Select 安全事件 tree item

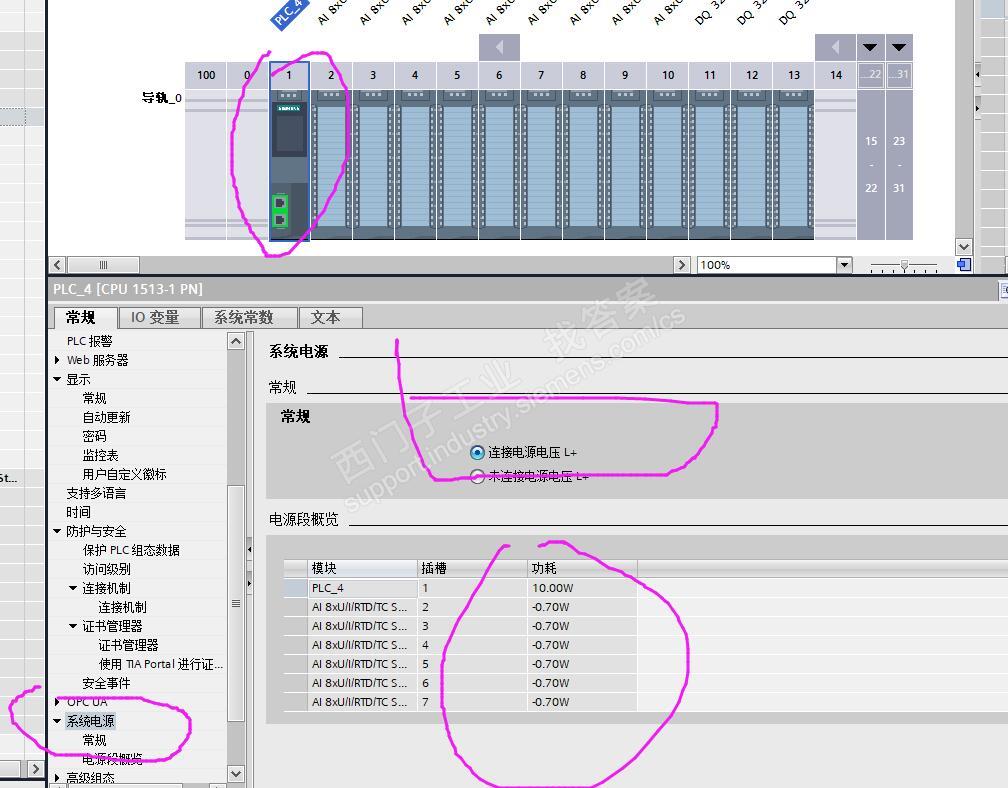106,683
